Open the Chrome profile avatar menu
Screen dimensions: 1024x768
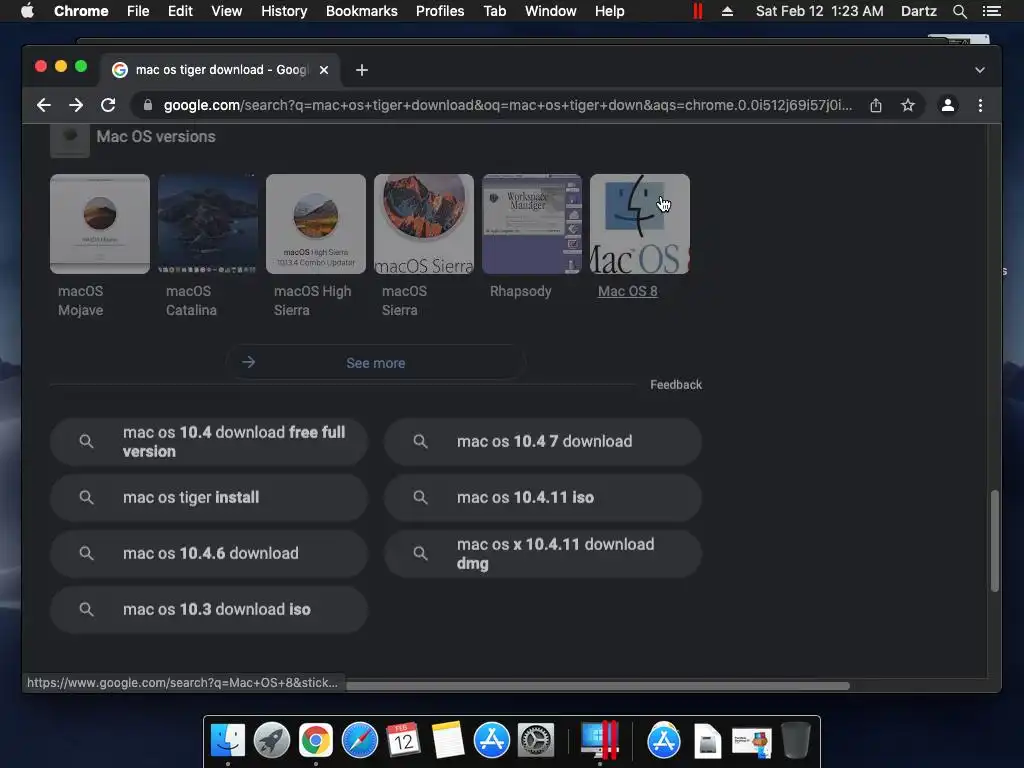click(x=948, y=105)
